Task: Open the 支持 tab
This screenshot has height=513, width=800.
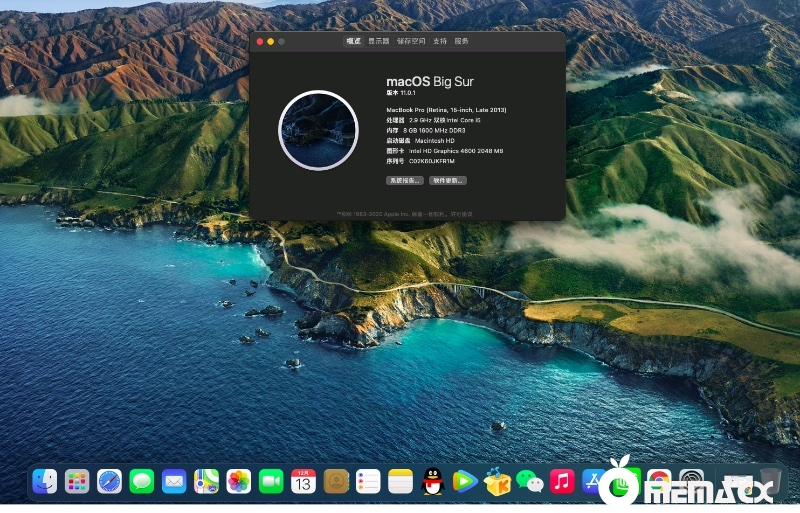Action: click(x=440, y=42)
